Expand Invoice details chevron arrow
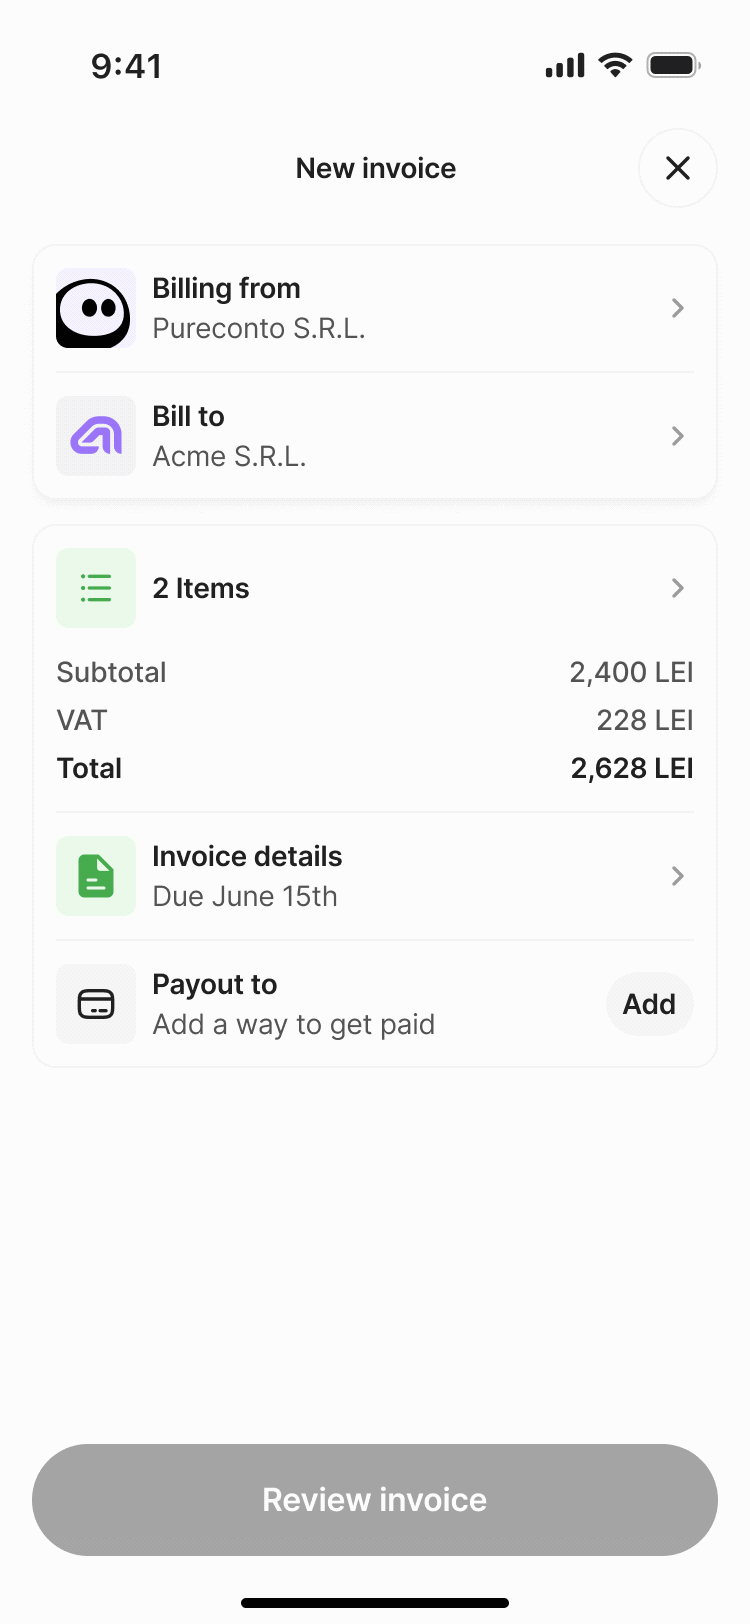Screen dimensions: 750x1624 point(678,876)
